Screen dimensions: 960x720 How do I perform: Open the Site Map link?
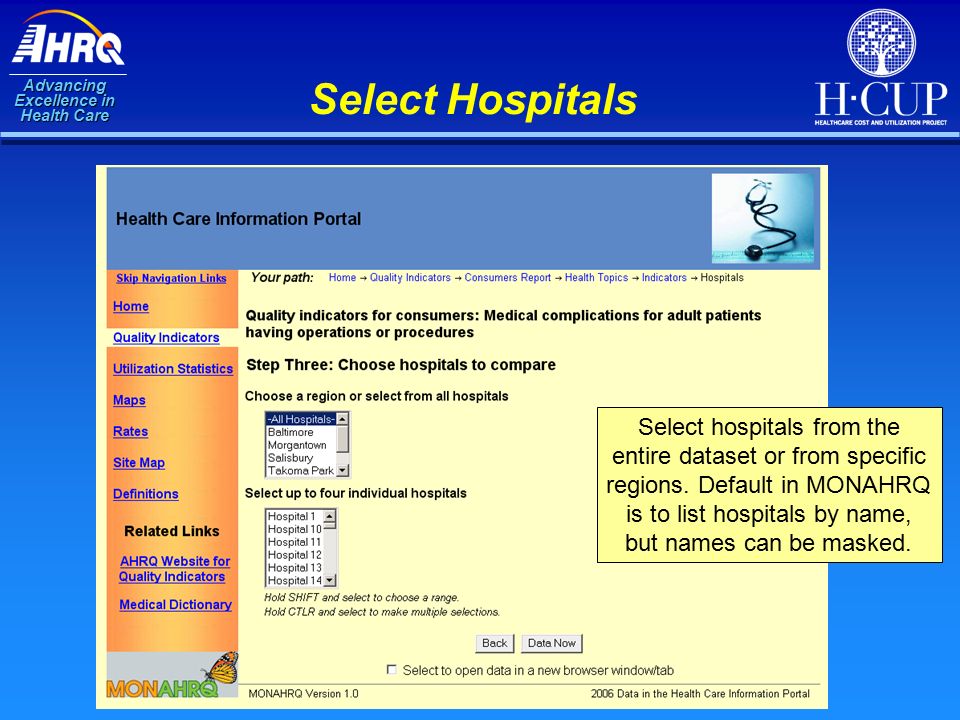point(139,462)
